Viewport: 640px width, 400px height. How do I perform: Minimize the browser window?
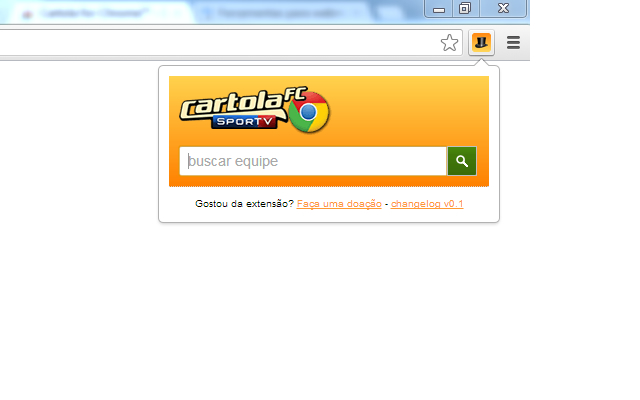click(x=439, y=9)
